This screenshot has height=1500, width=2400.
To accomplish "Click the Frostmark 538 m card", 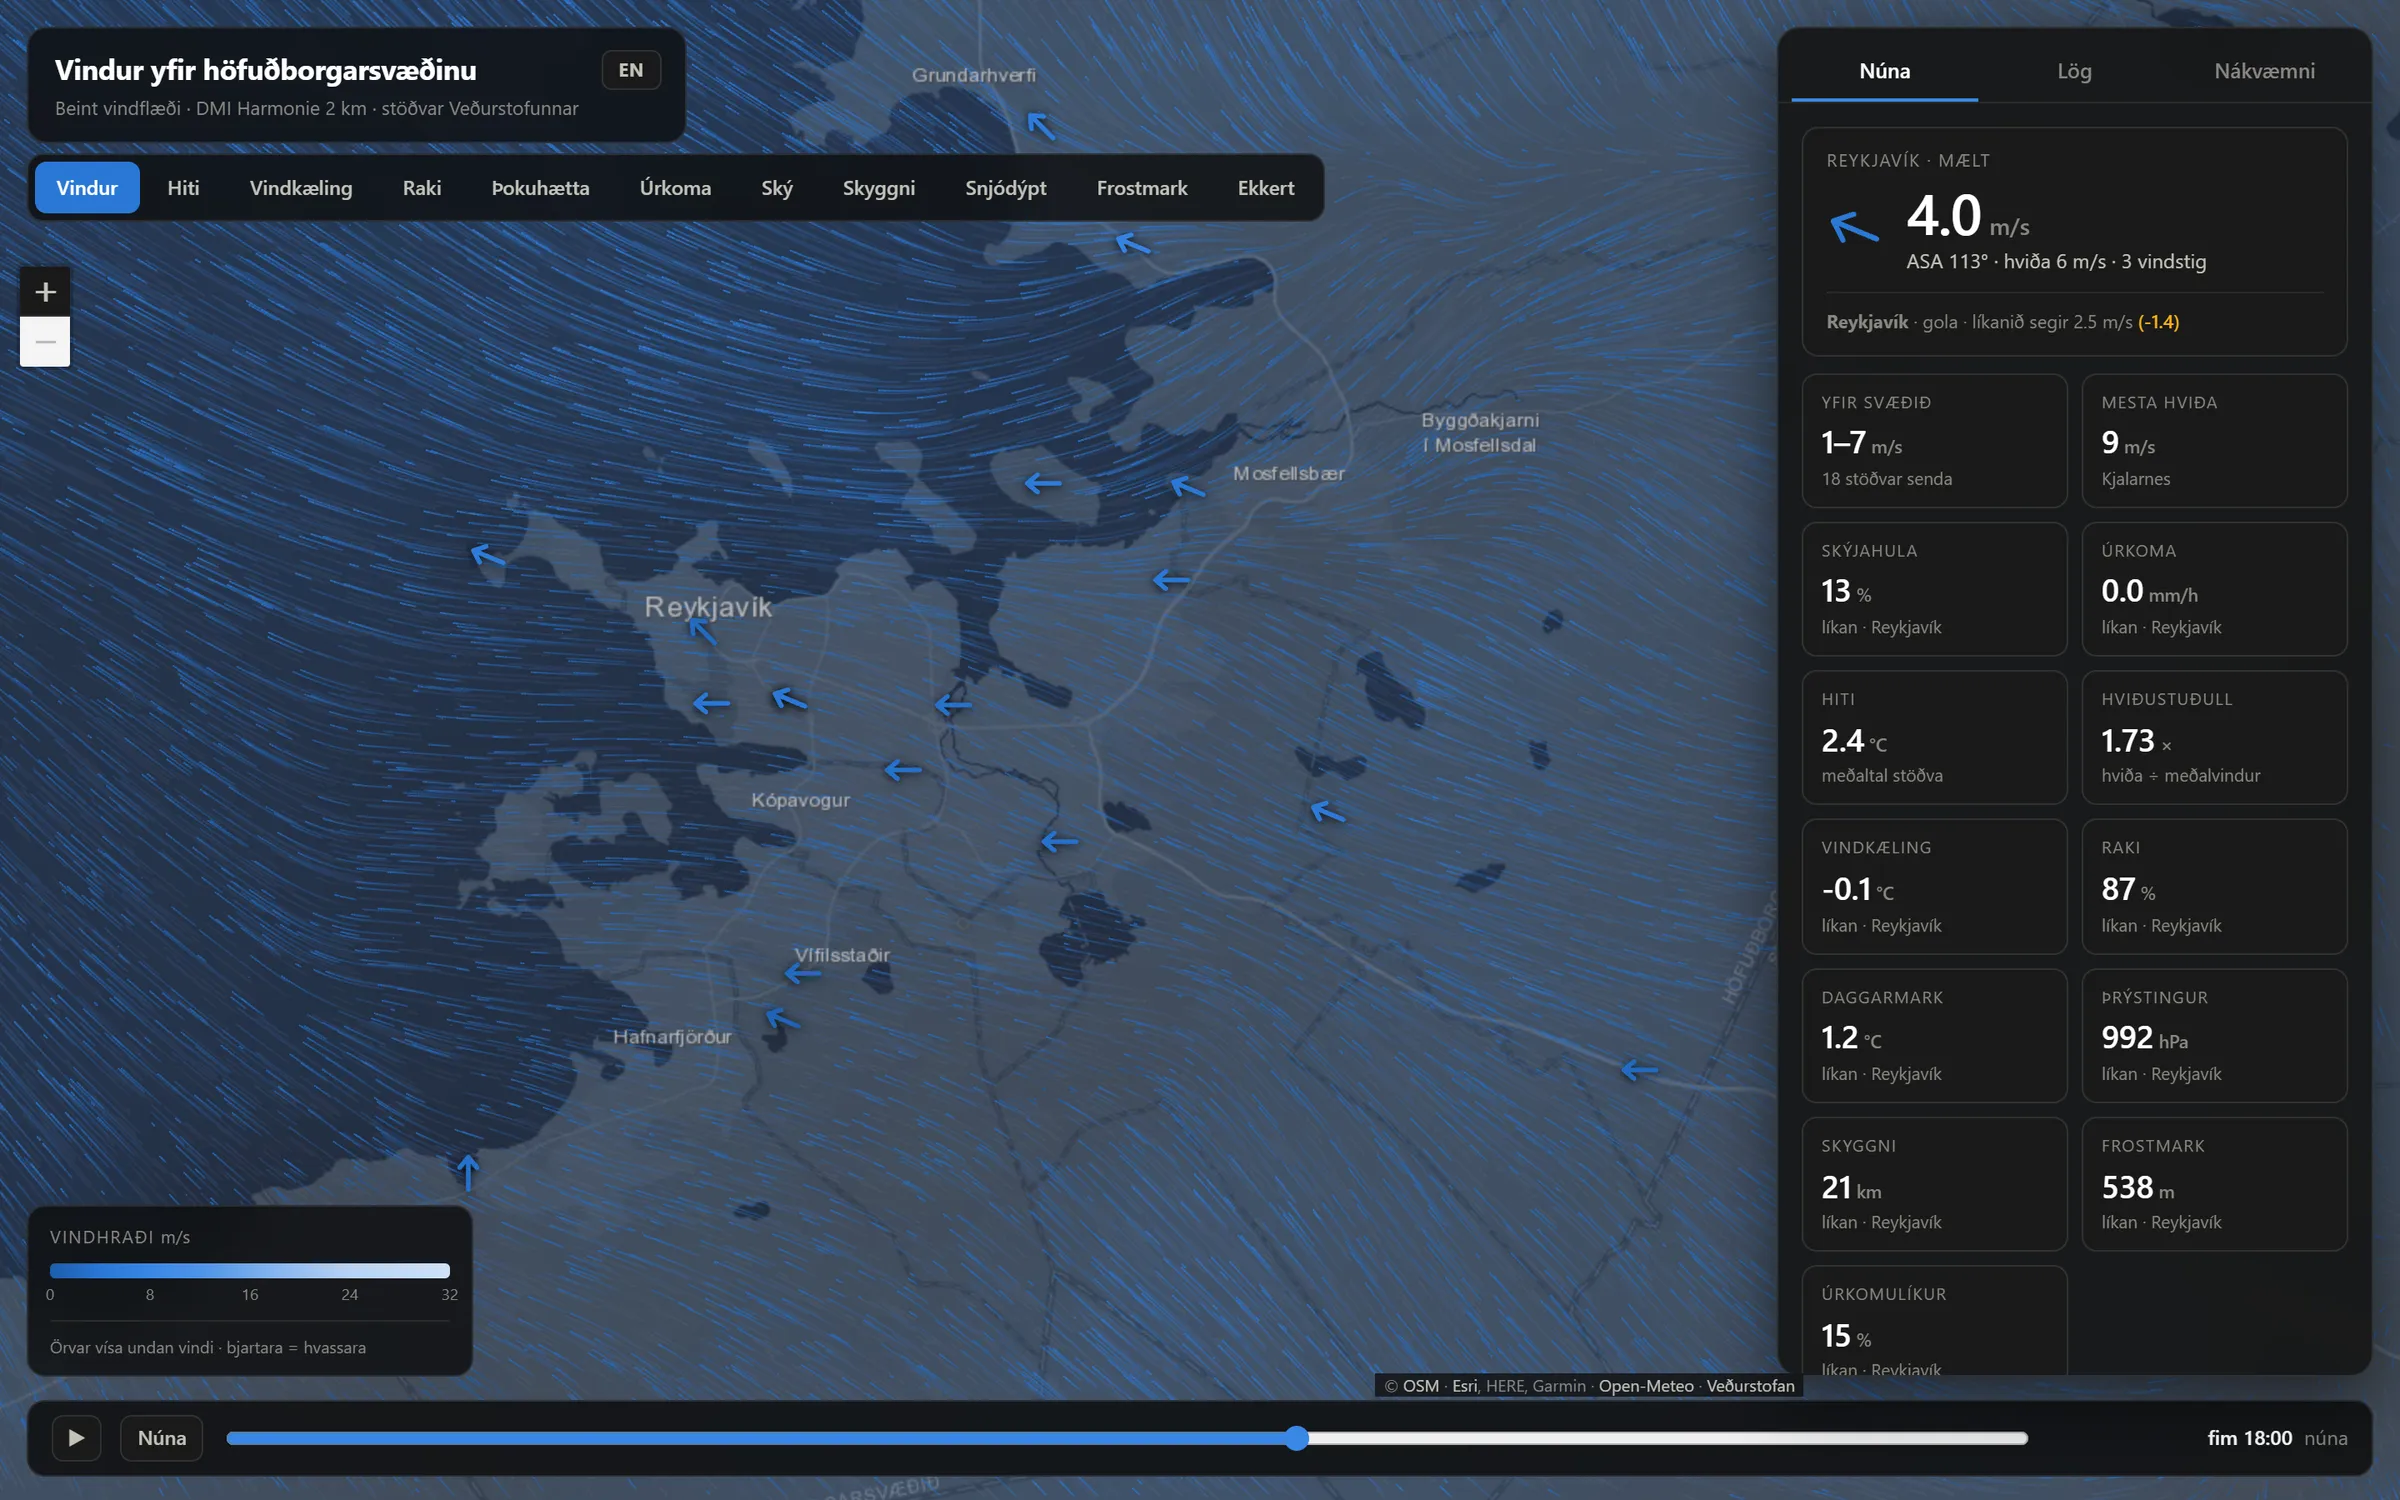I will [2214, 1184].
